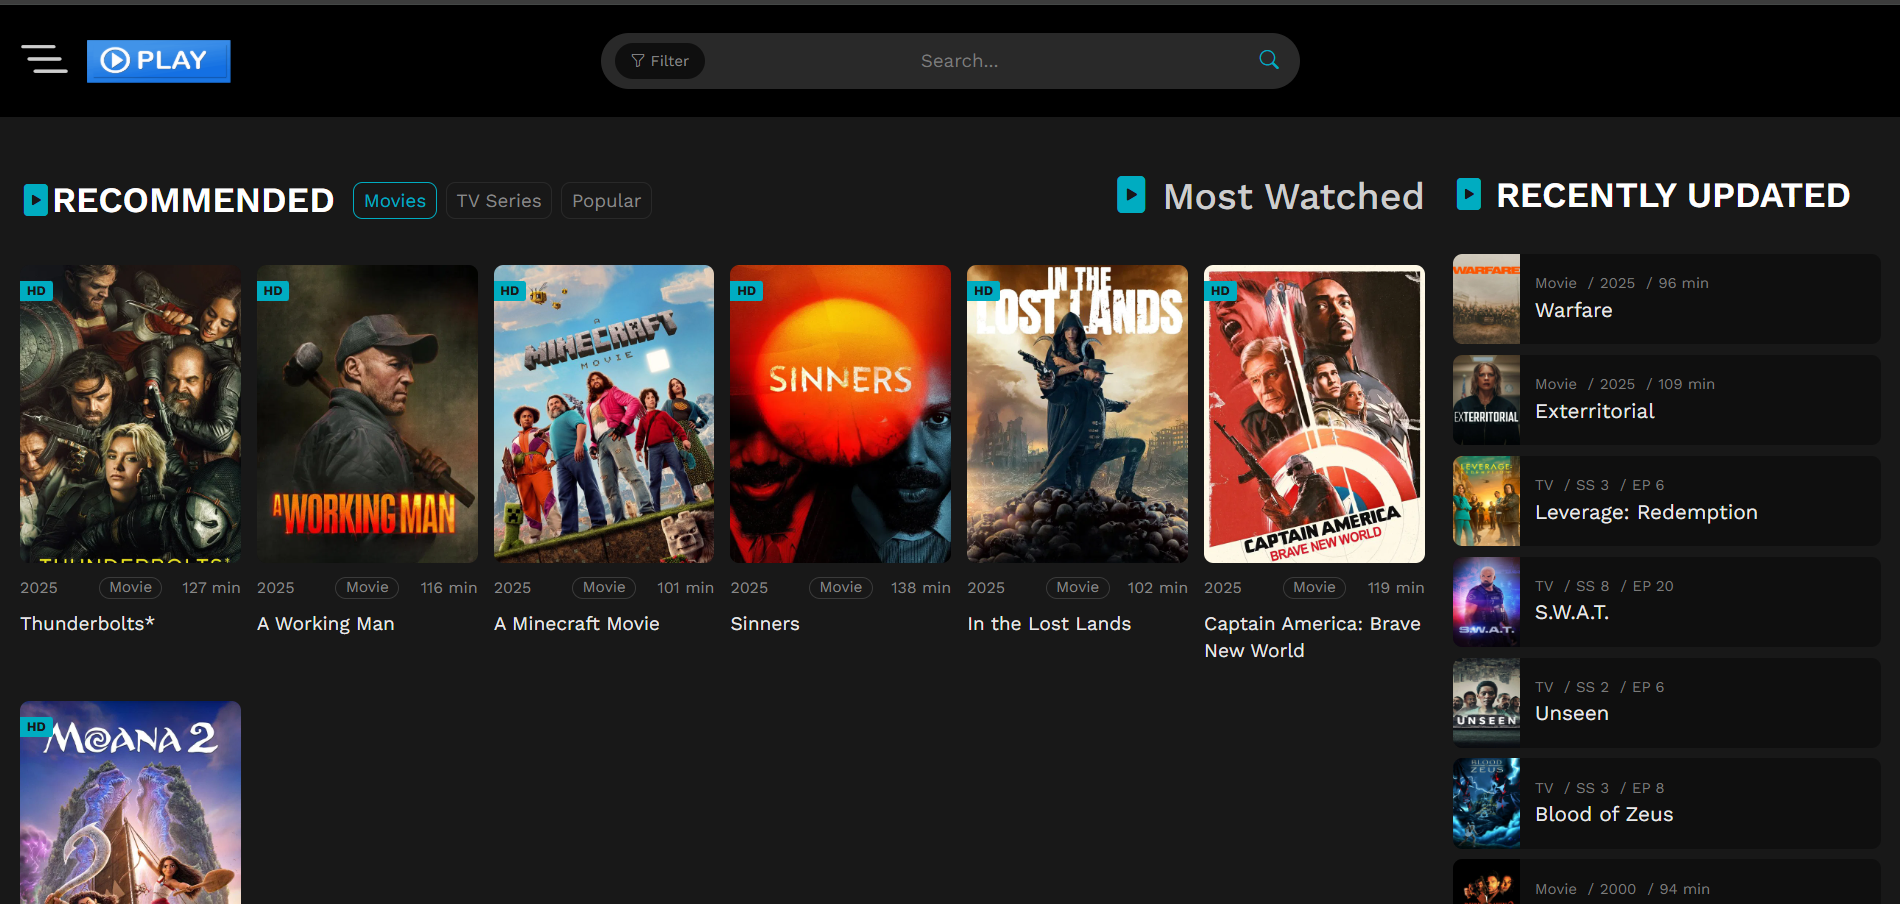Click '127 min' under Thunderbolts*
This screenshot has width=1900, height=904.
(x=211, y=588)
